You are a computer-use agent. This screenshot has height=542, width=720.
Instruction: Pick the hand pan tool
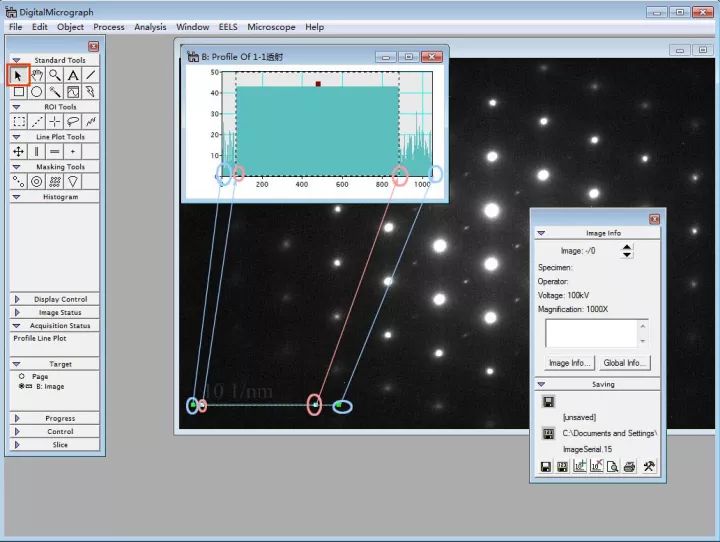(37, 75)
